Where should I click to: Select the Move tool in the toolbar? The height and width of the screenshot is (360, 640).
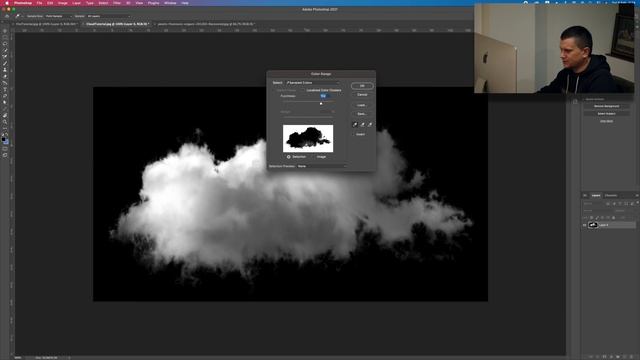pos(5,31)
